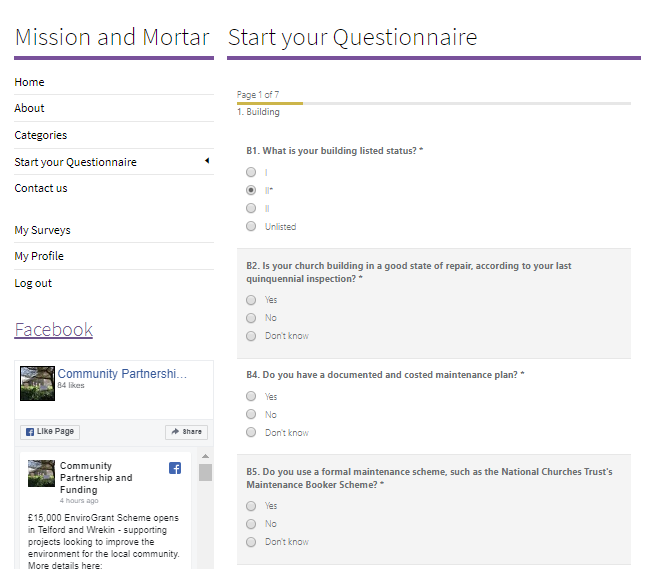
Task: Click the Facebook feed scrollbar thumb
Action: click(206, 472)
